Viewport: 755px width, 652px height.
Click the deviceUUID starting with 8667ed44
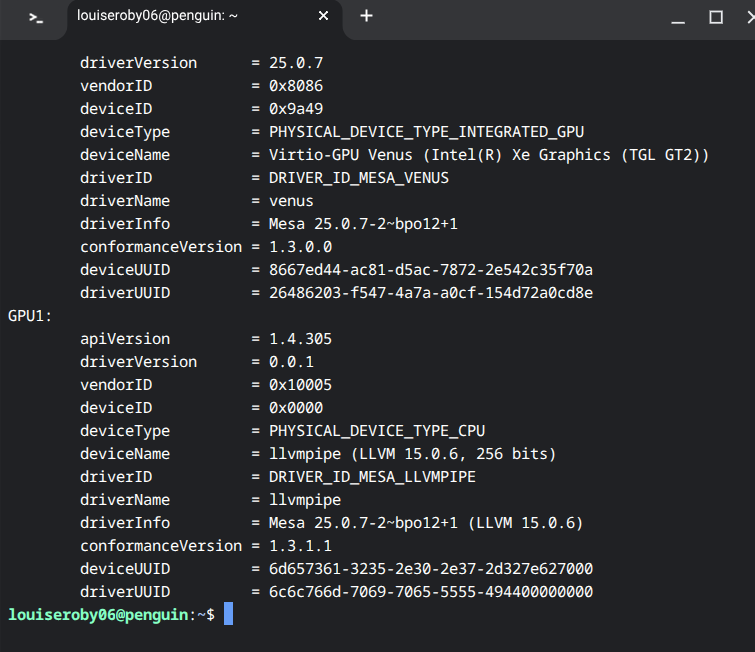tap(431, 270)
